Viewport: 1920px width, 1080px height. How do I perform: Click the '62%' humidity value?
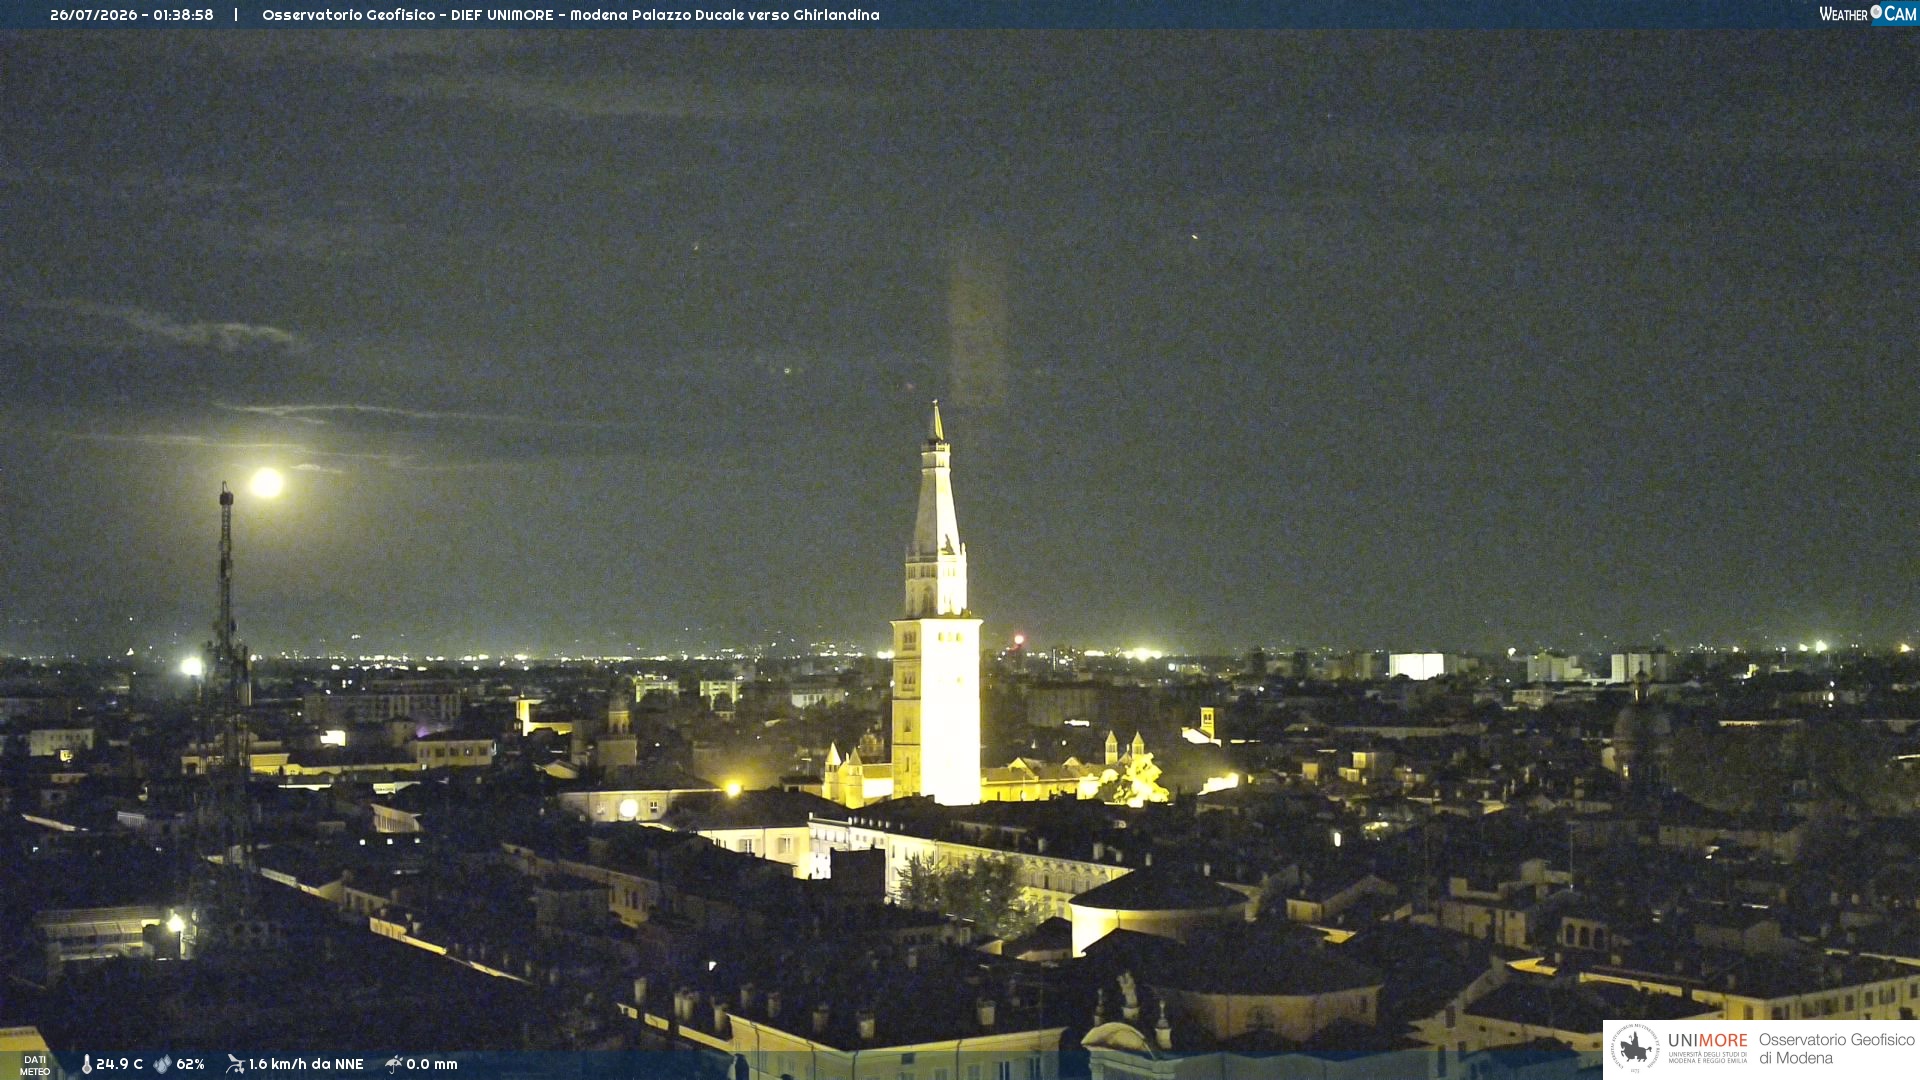point(190,1064)
